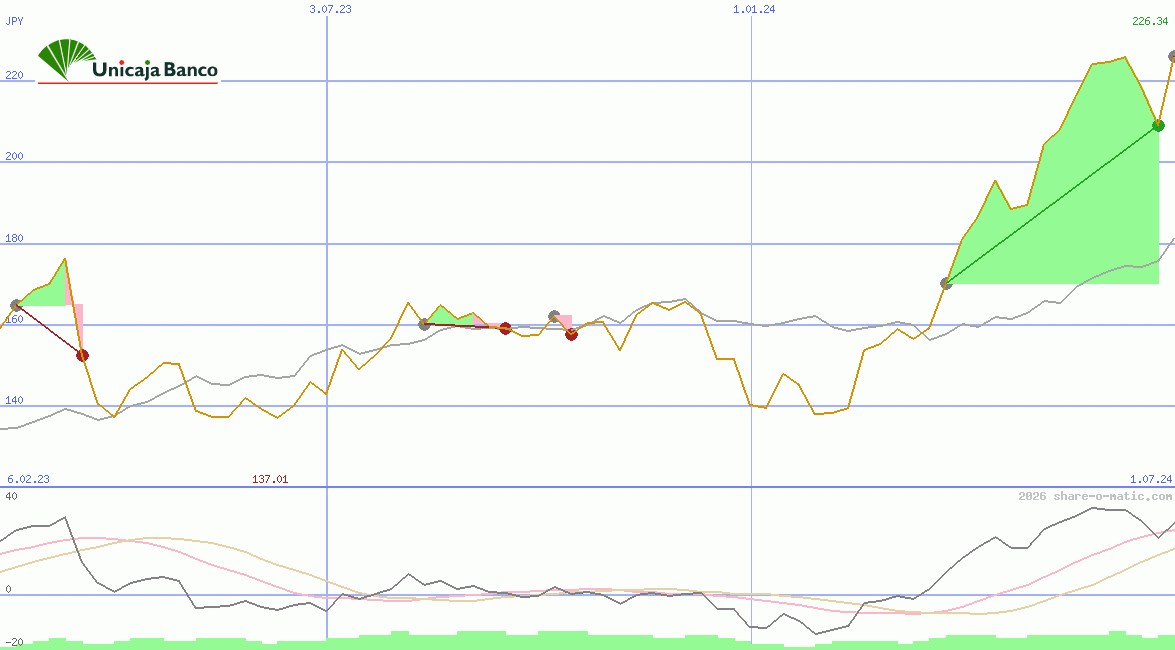Image resolution: width=1175 pixels, height=650 pixels.
Task: Click the green exit marker ending the green trendline
Action: point(1158,125)
